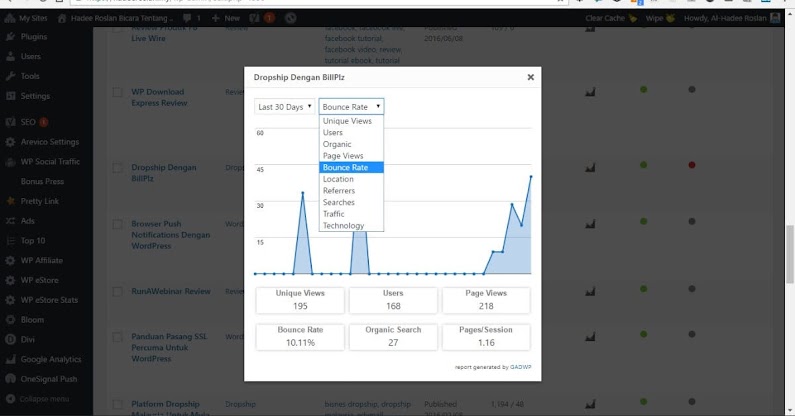The image size is (795, 416).
Task: Open the Ads sidebar menu
Action: tap(27, 221)
